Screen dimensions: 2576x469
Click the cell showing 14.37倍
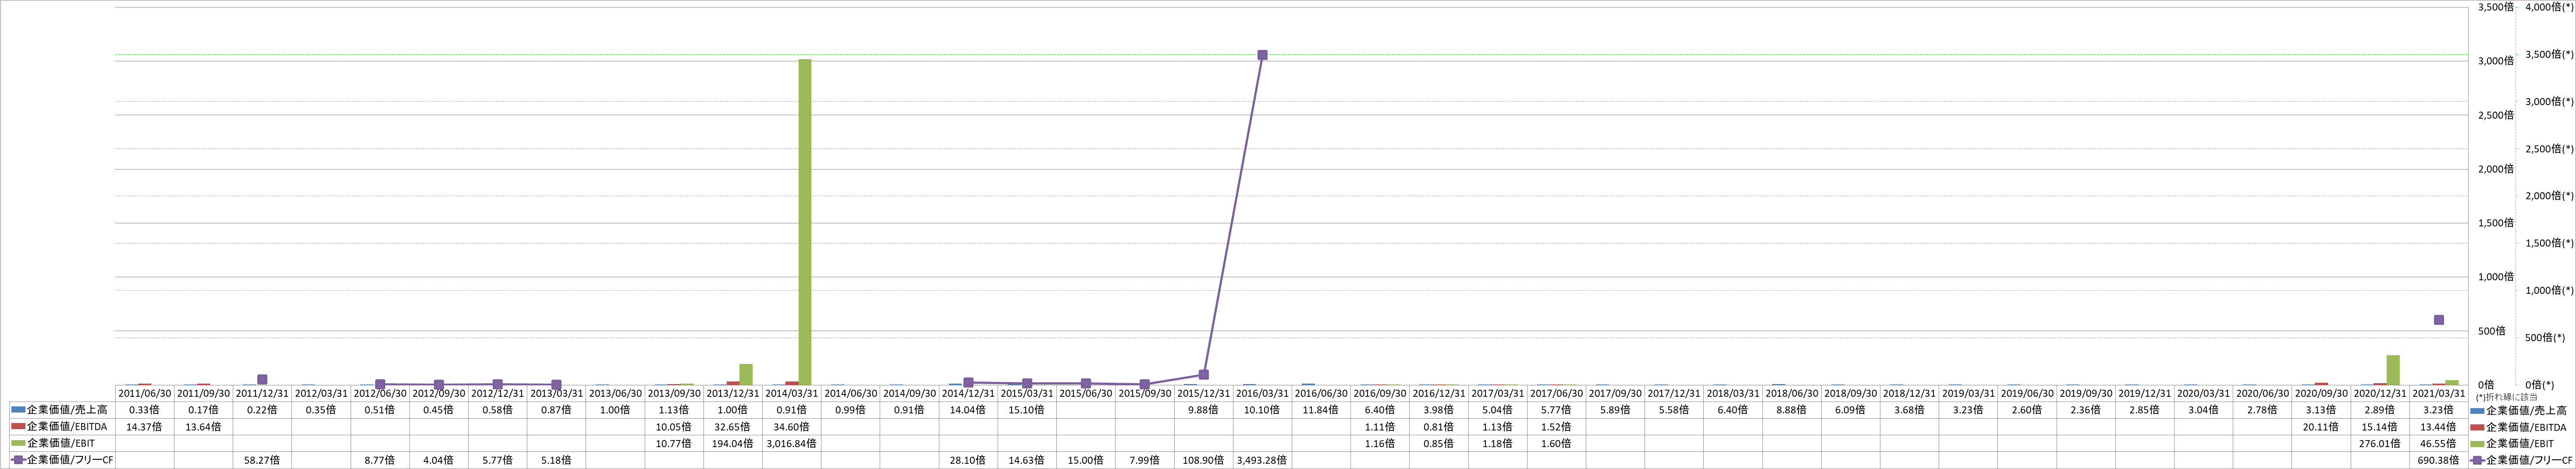coord(145,427)
